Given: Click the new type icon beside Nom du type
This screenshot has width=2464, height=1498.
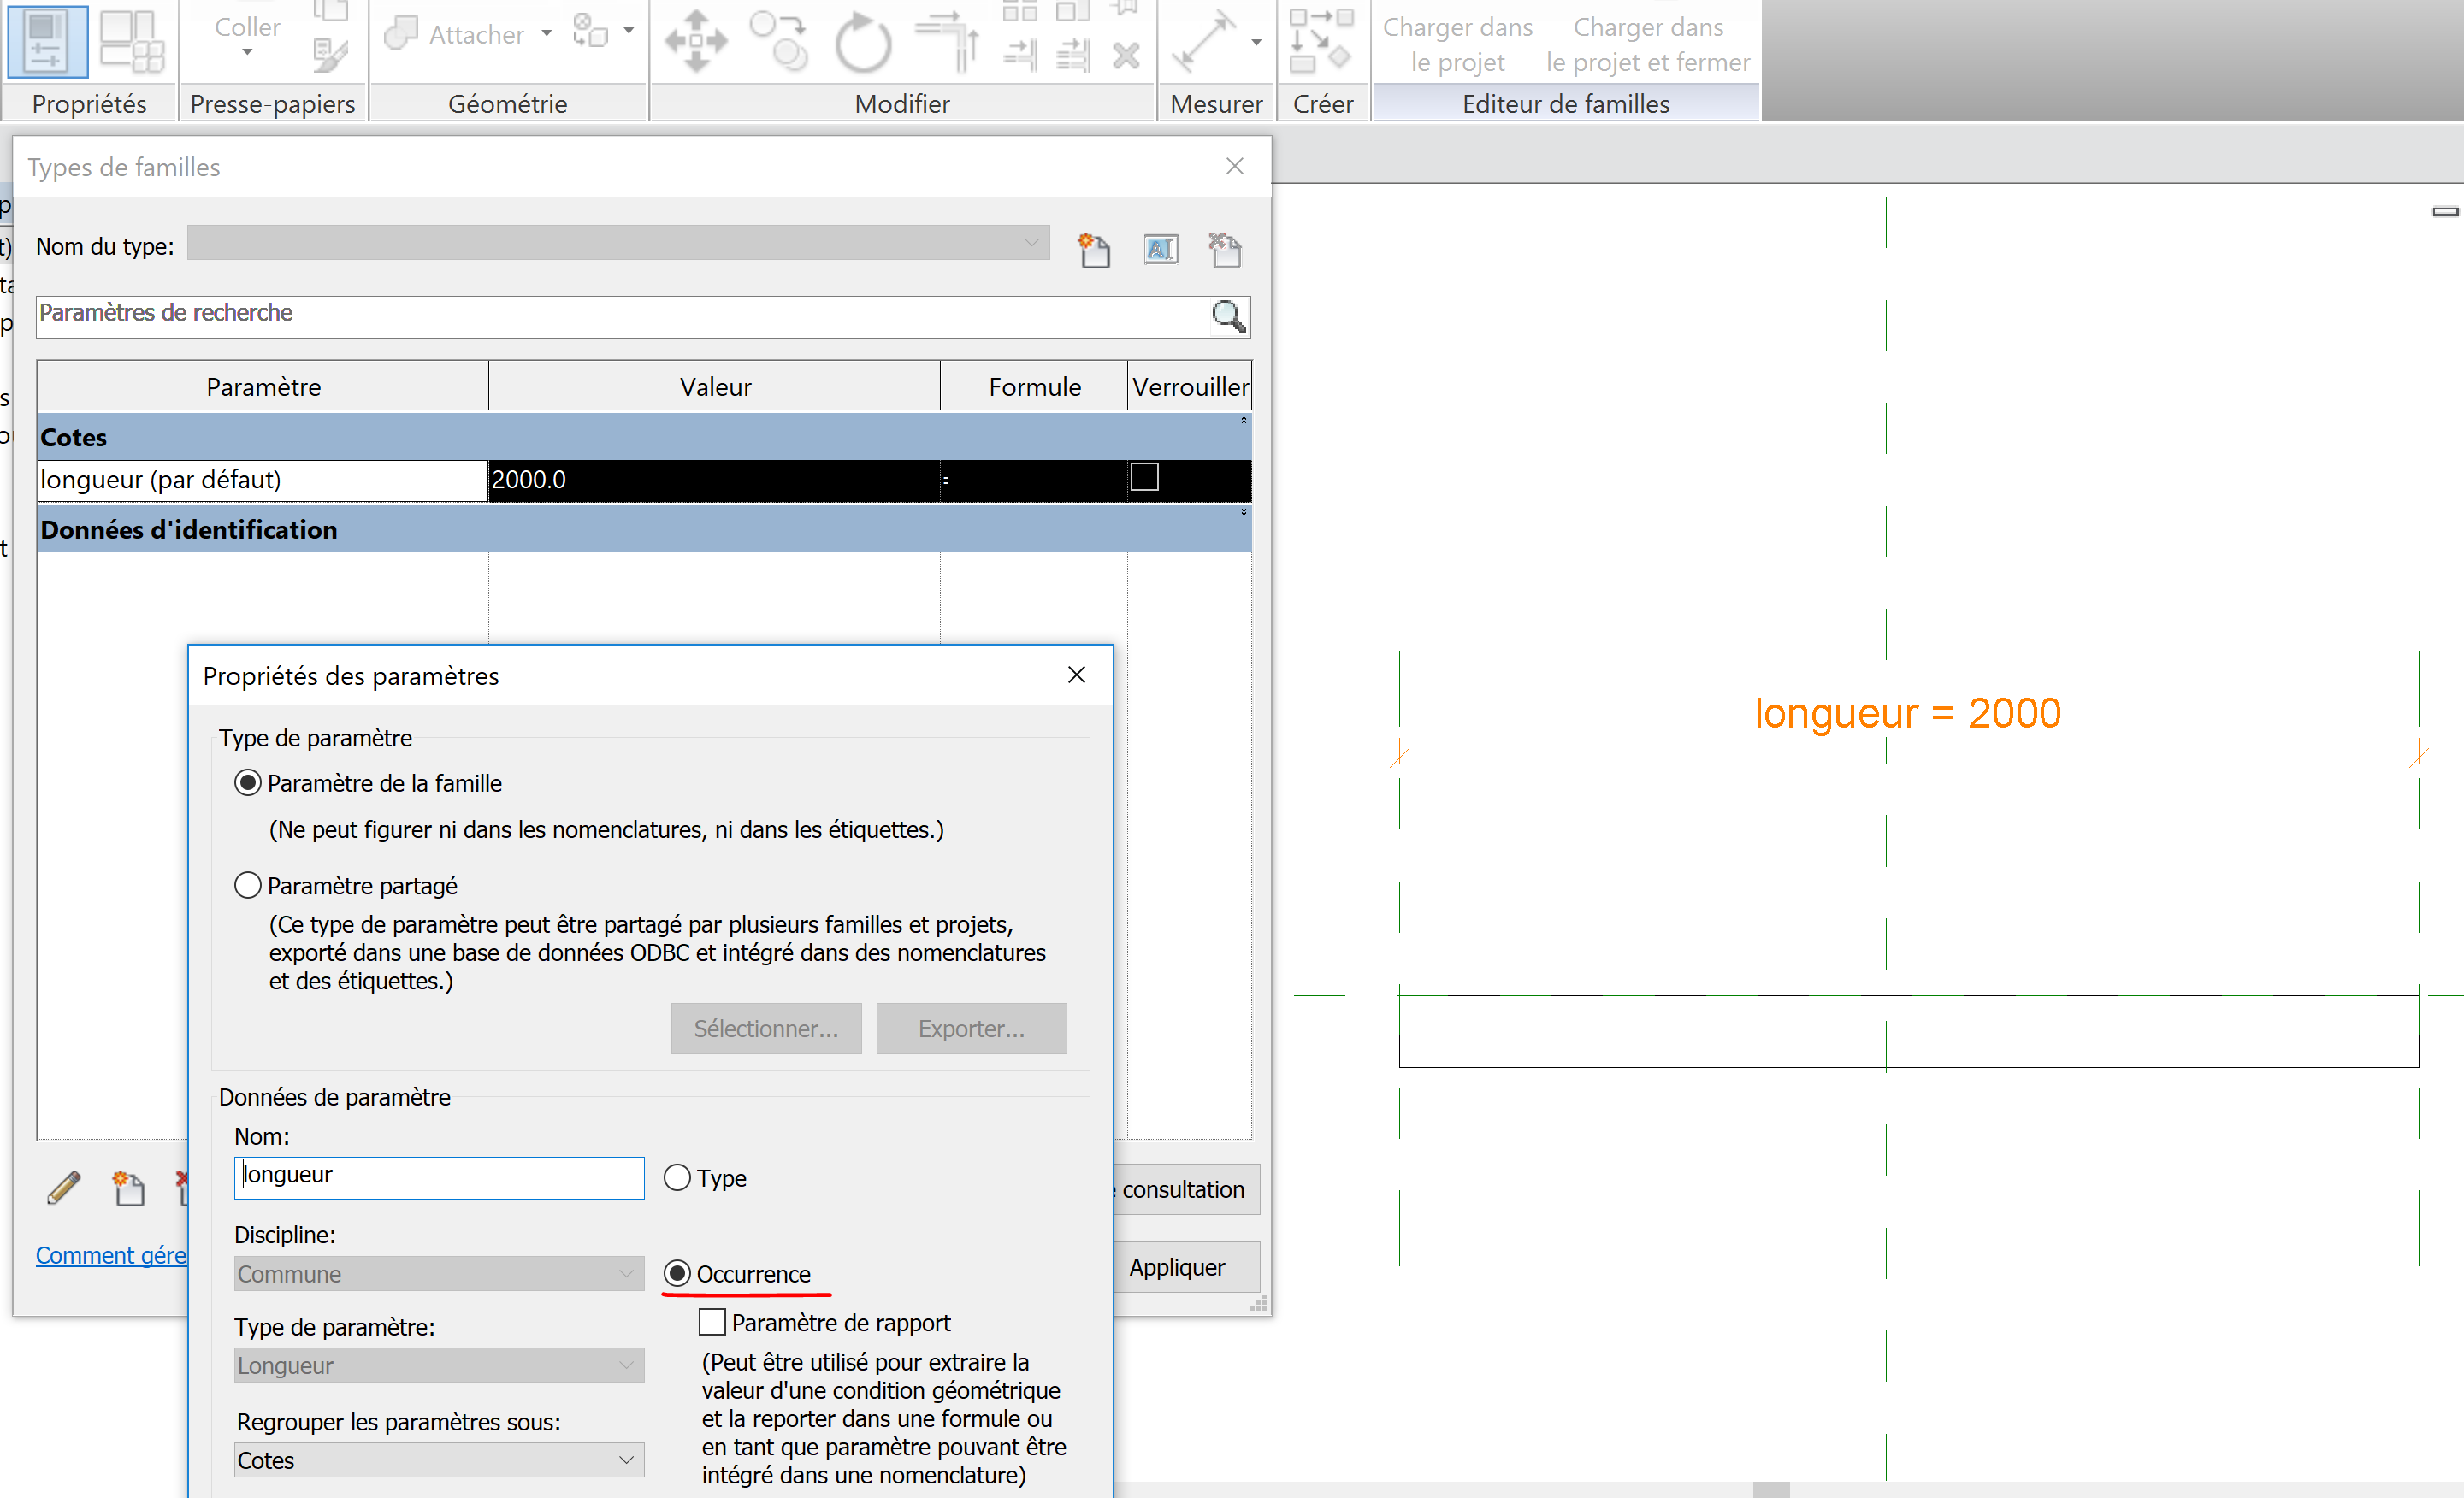Looking at the screenshot, I should tap(1093, 249).
